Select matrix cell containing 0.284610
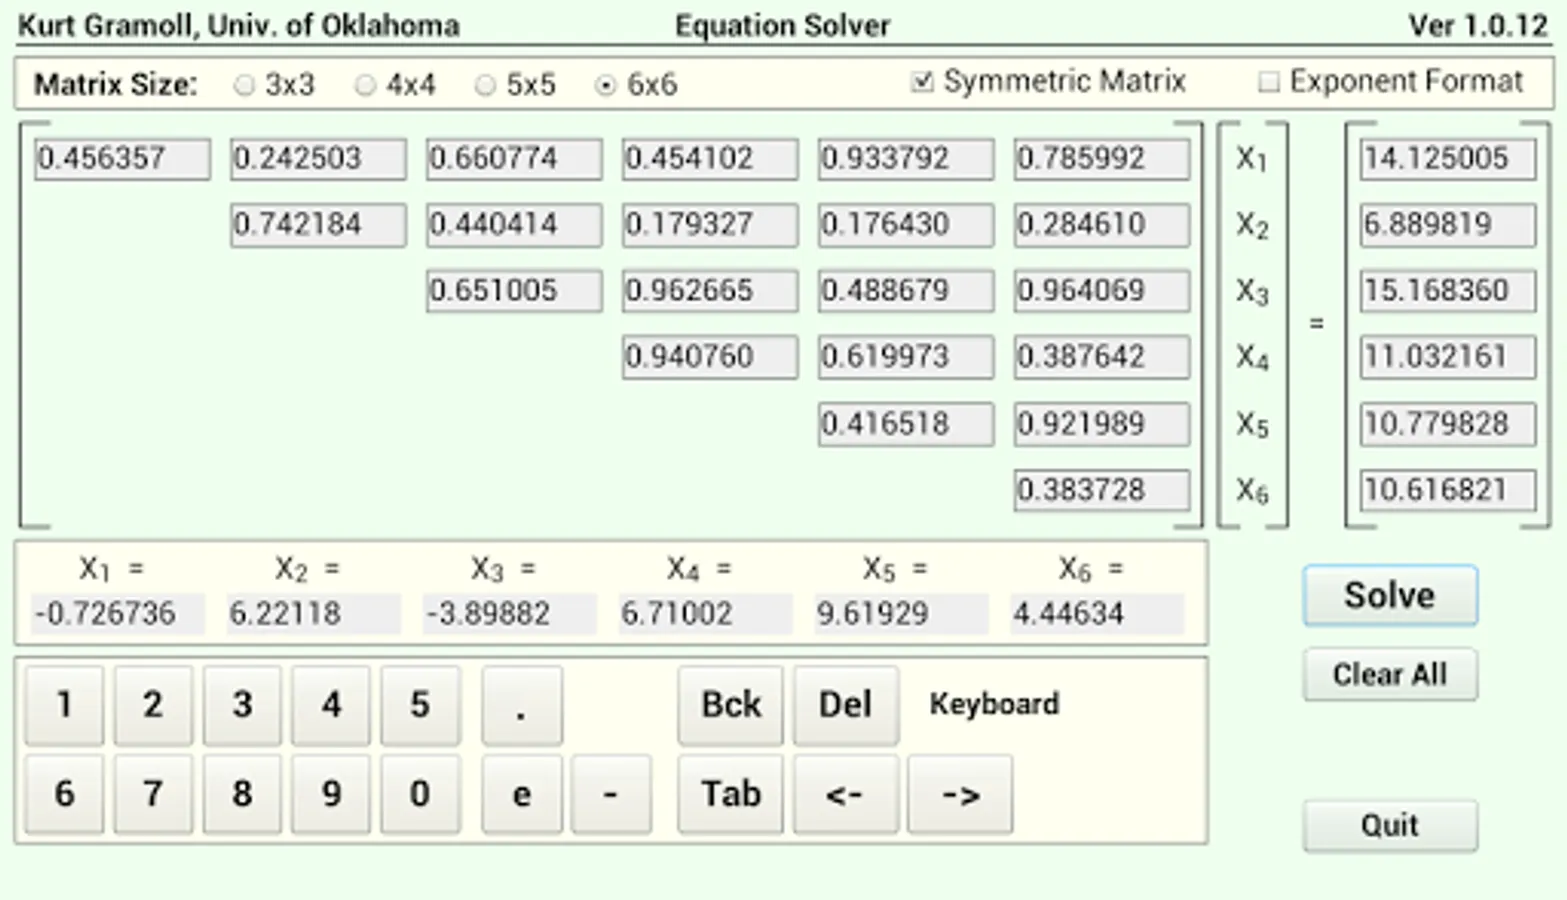 [x=1102, y=225]
